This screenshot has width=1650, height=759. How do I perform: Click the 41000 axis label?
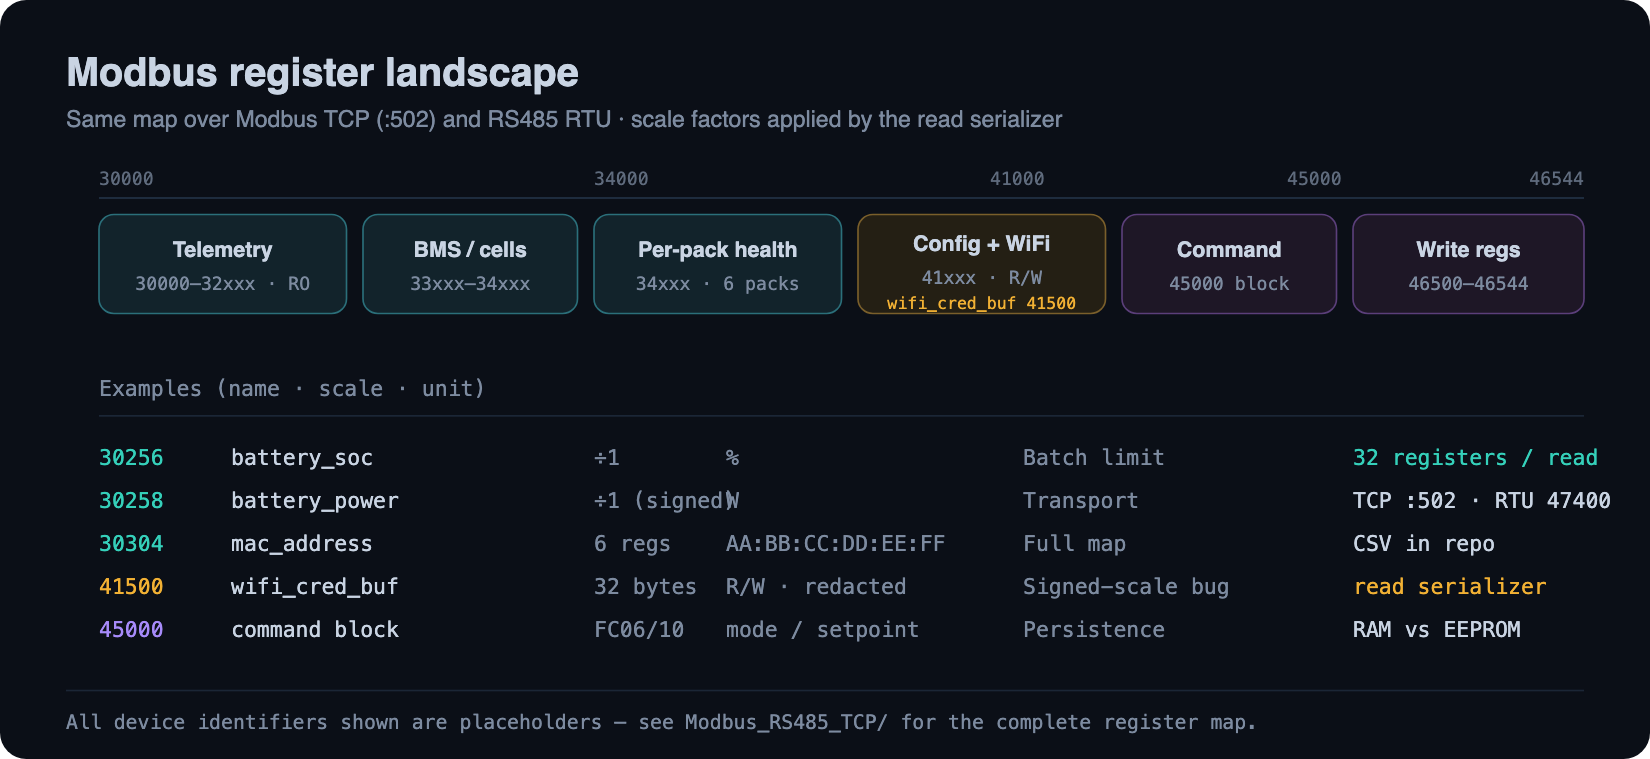click(x=1017, y=179)
